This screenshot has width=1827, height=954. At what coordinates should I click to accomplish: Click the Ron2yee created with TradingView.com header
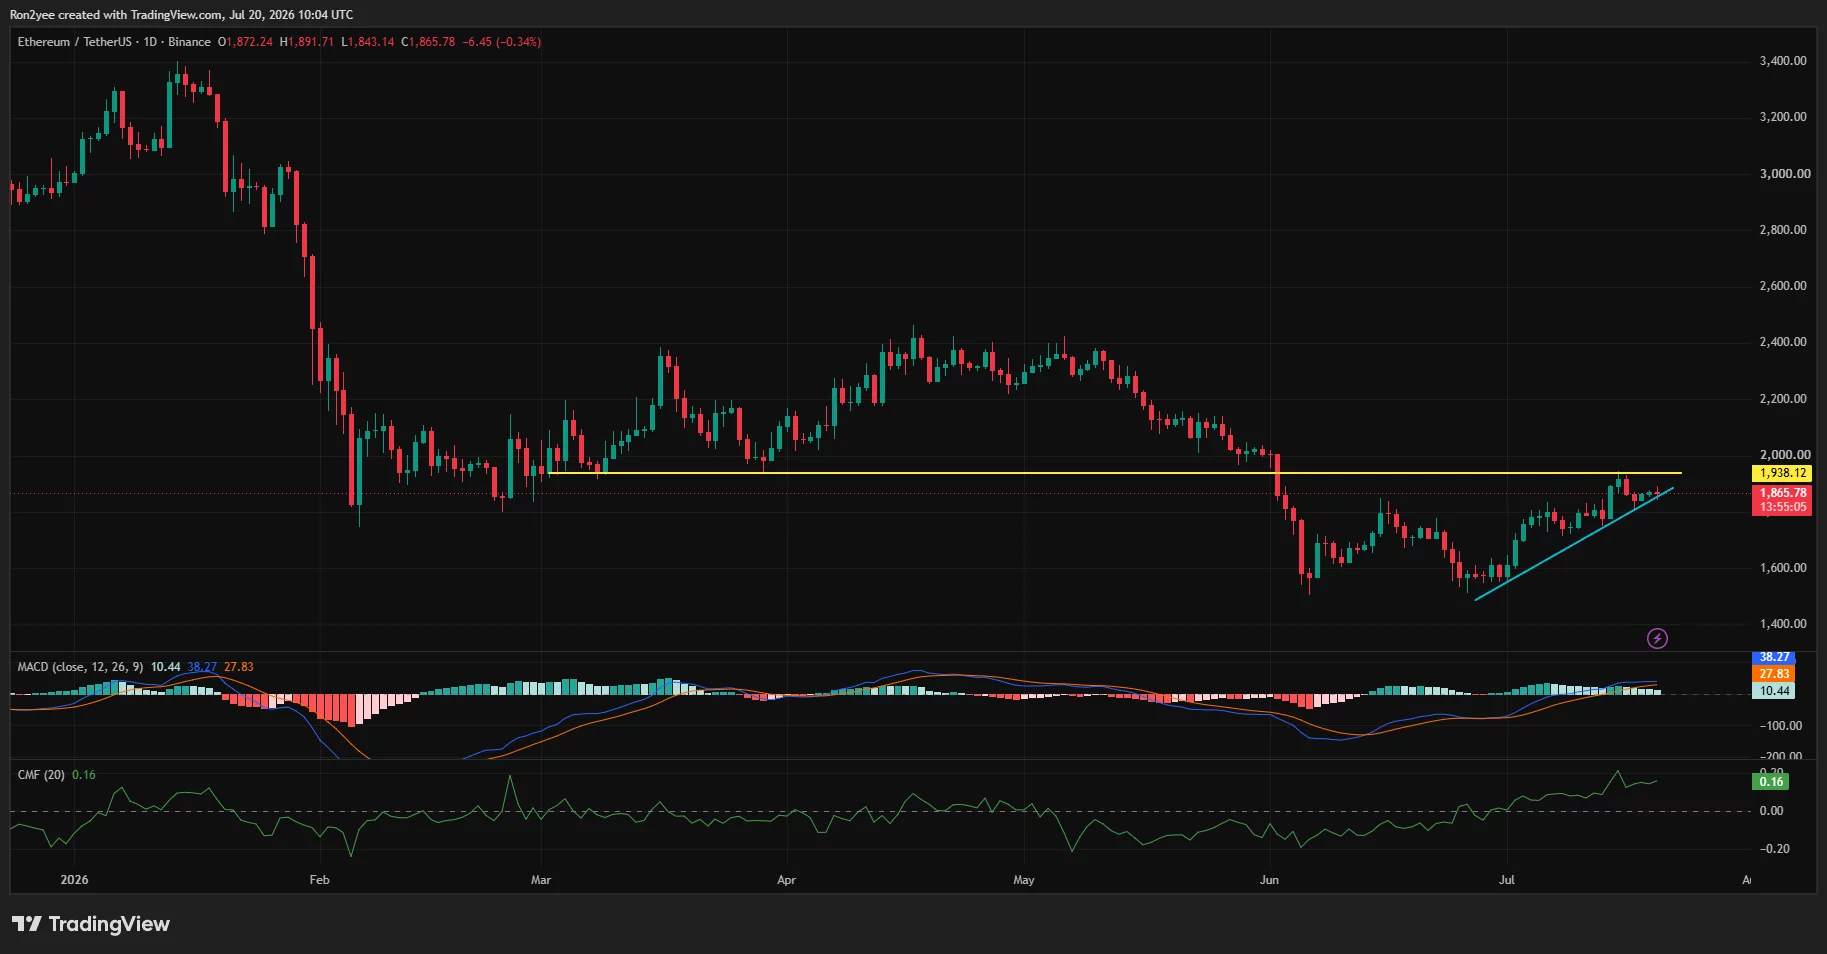coord(181,15)
